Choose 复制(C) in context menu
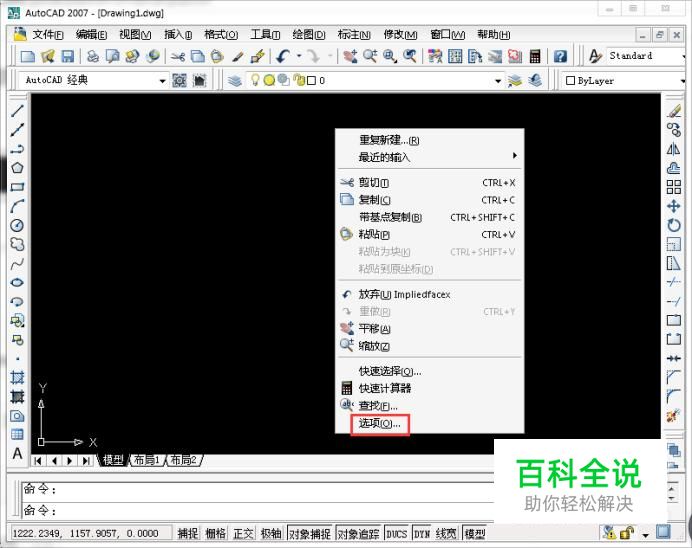The height and width of the screenshot is (548, 692). (x=430, y=200)
